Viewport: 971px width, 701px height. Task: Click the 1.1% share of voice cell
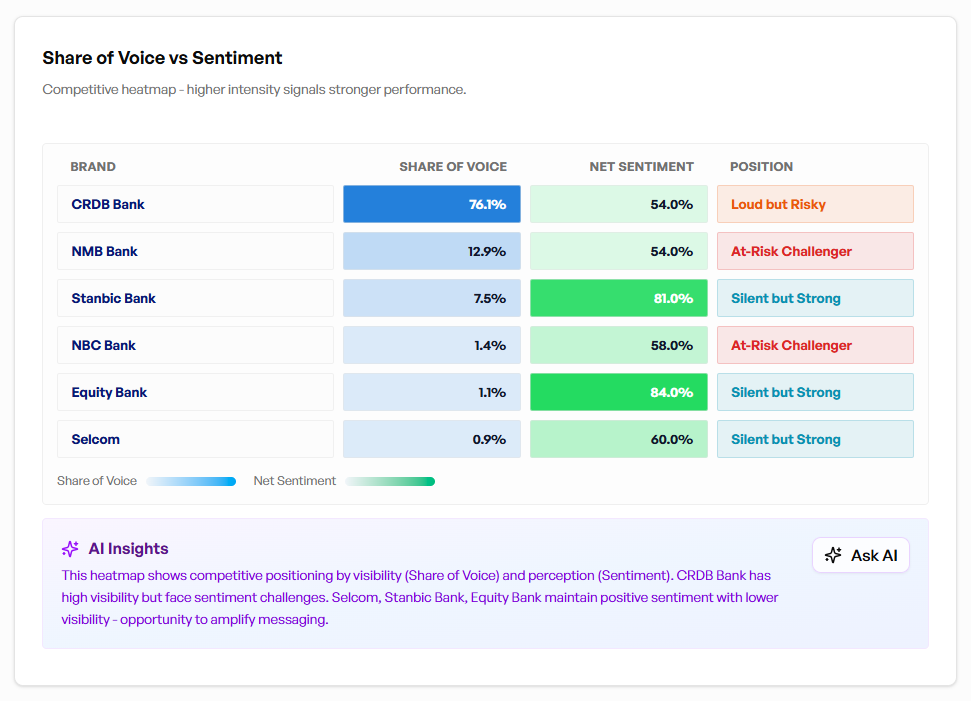click(x=432, y=393)
